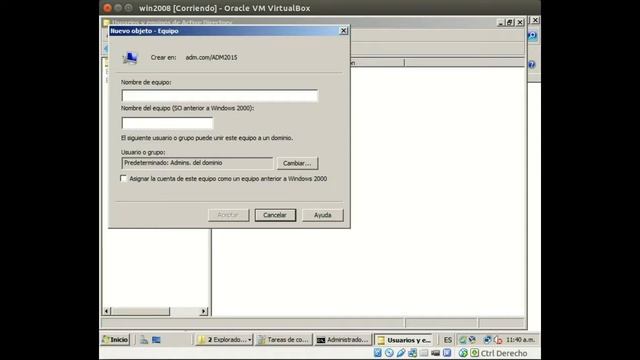The image size is (640, 360).
Task: Expand the grouped '2 Explorado...' taskbar button
Action: 224,340
